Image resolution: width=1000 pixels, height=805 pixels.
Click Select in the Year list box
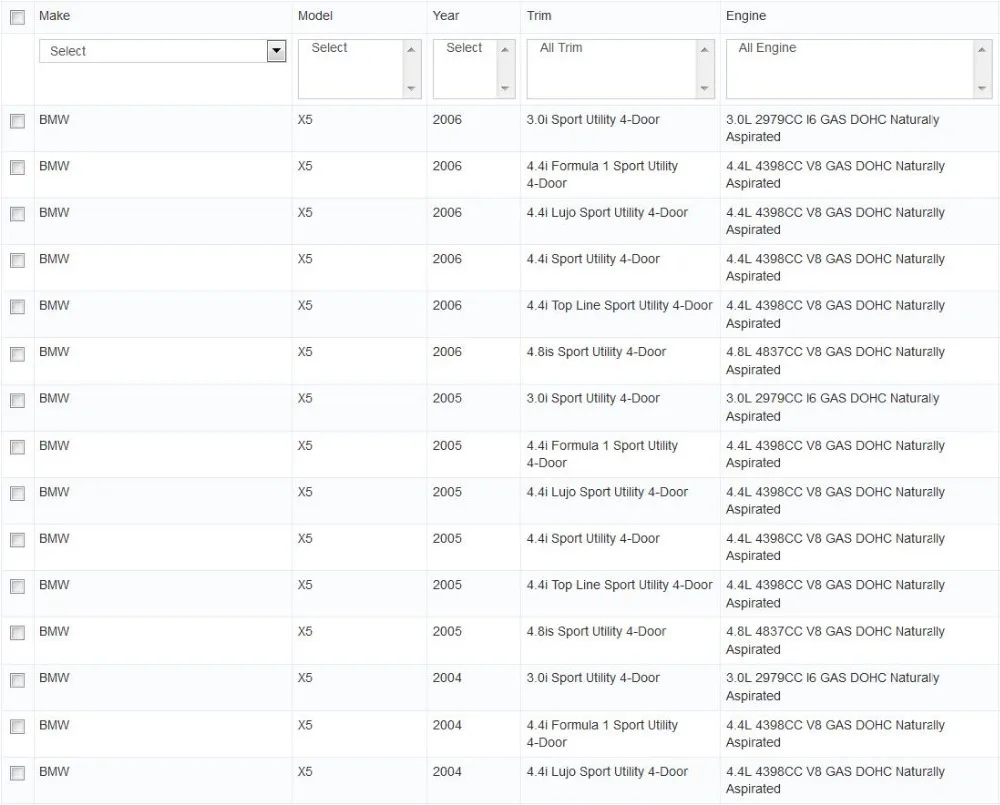click(x=464, y=48)
